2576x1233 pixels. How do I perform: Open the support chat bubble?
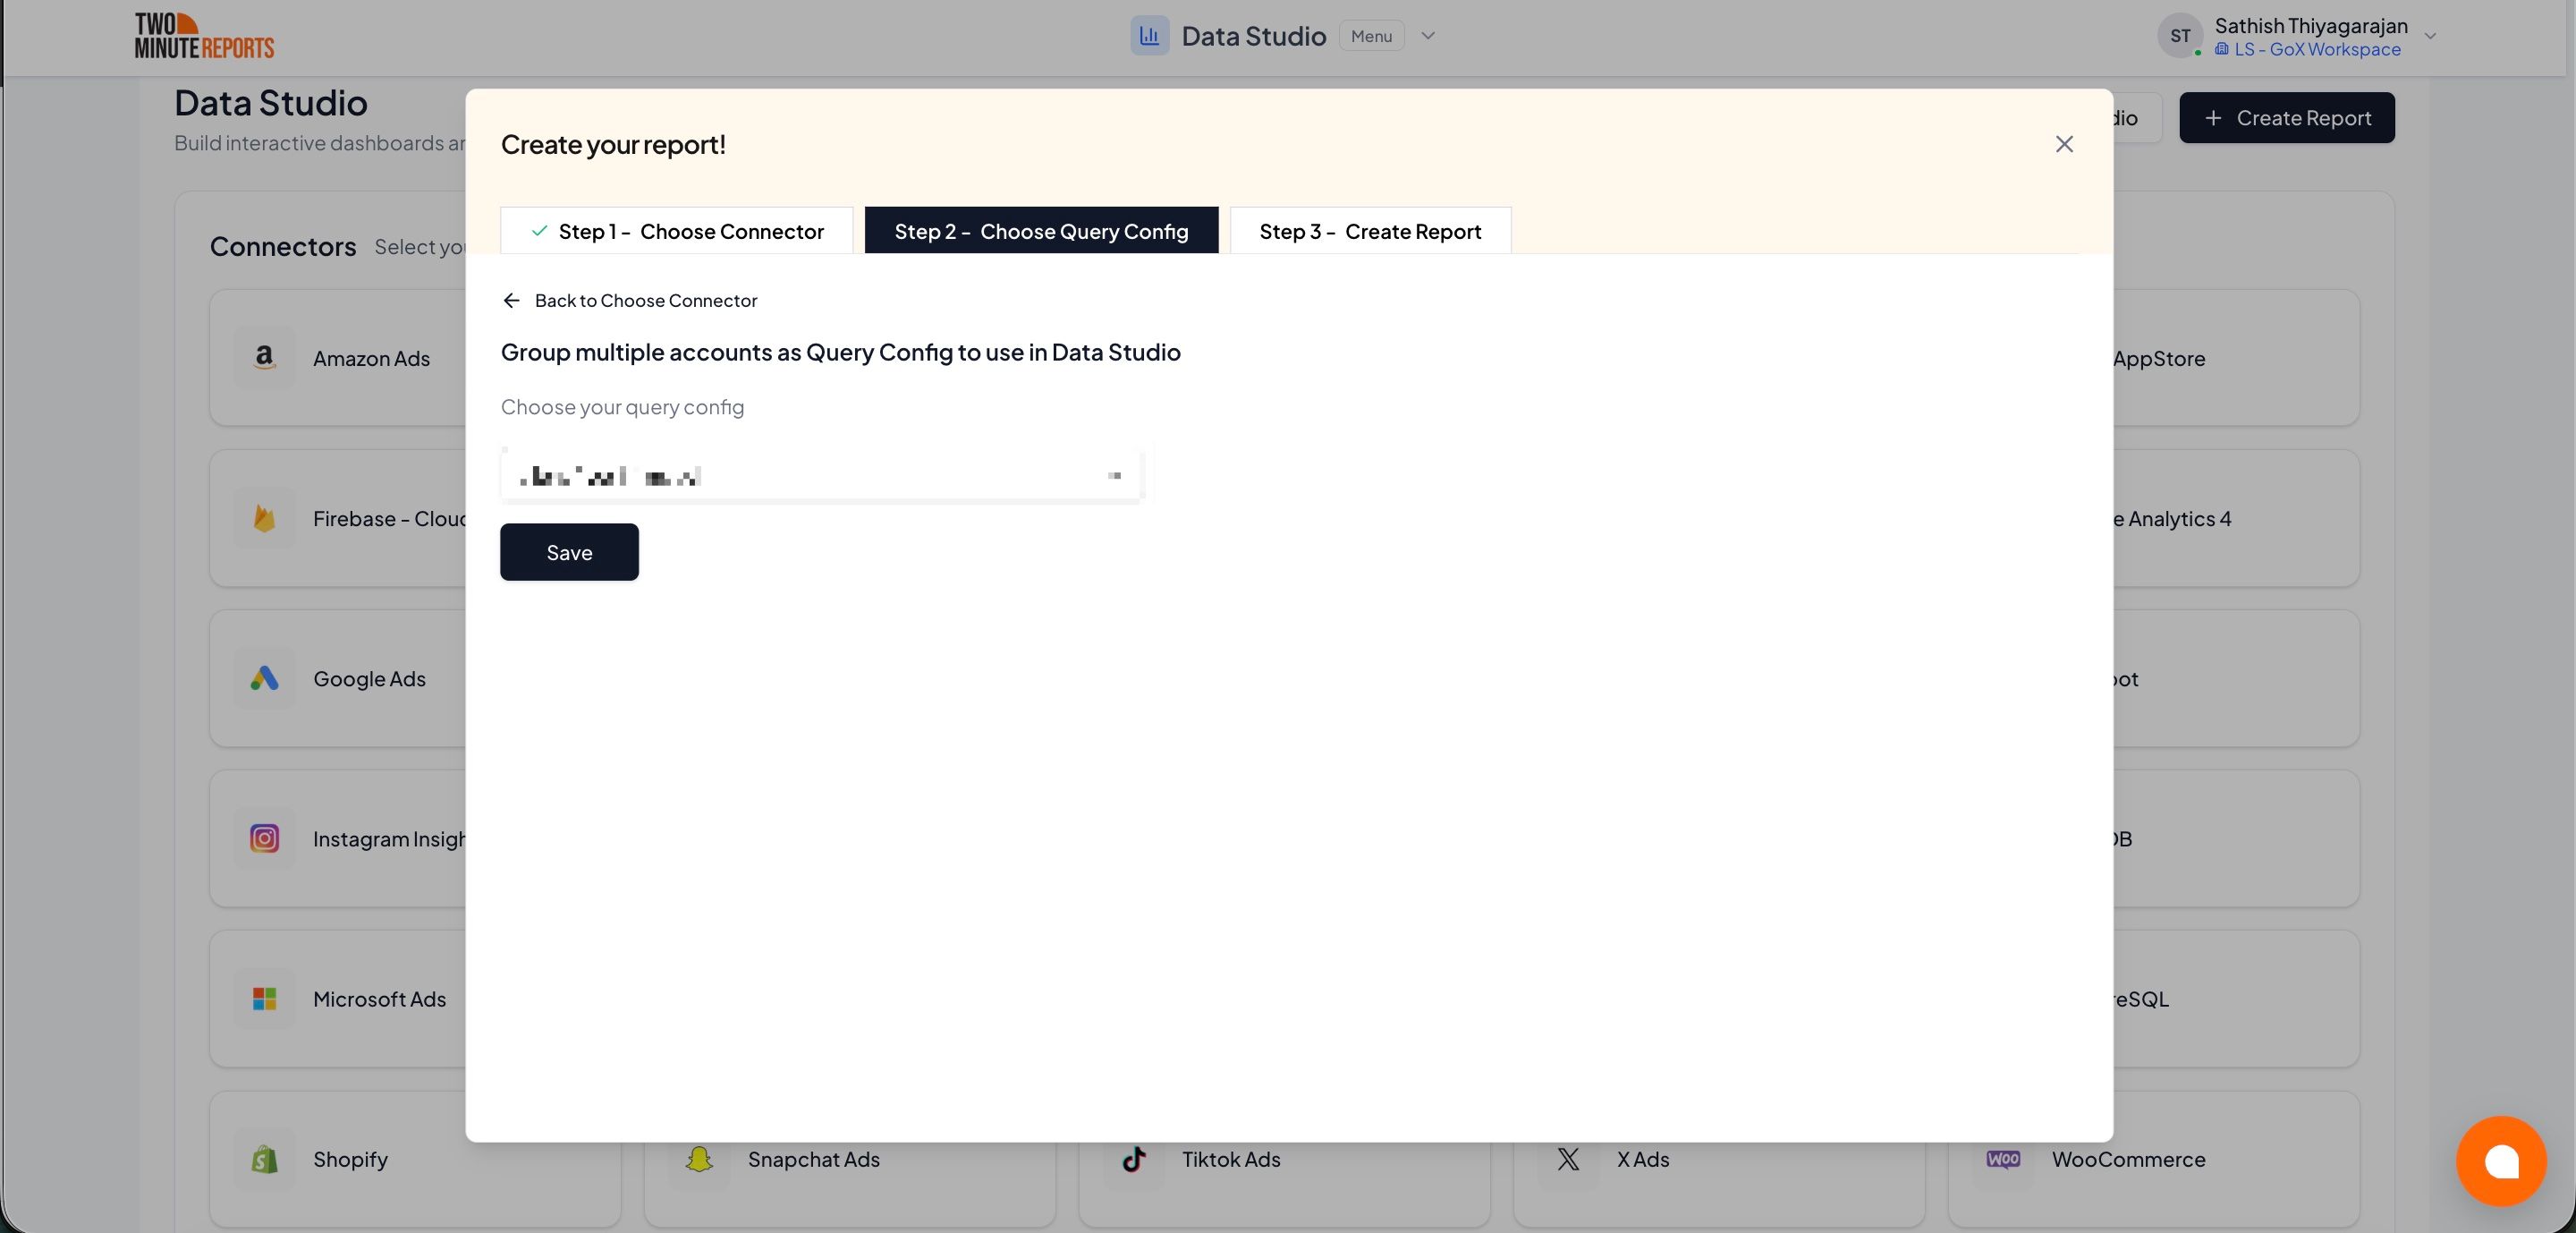click(x=2501, y=1161)
